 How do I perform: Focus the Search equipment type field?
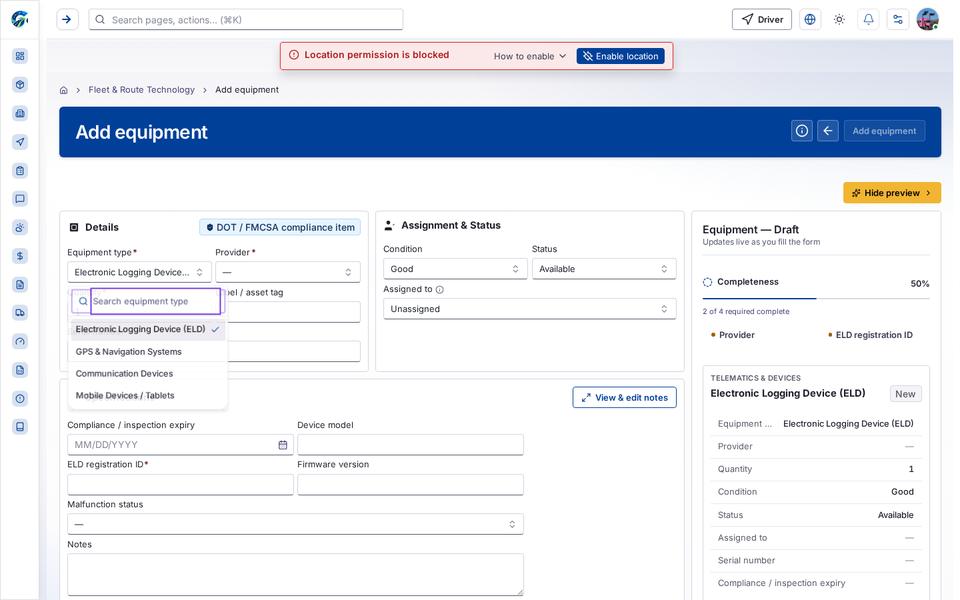point(156,302)
